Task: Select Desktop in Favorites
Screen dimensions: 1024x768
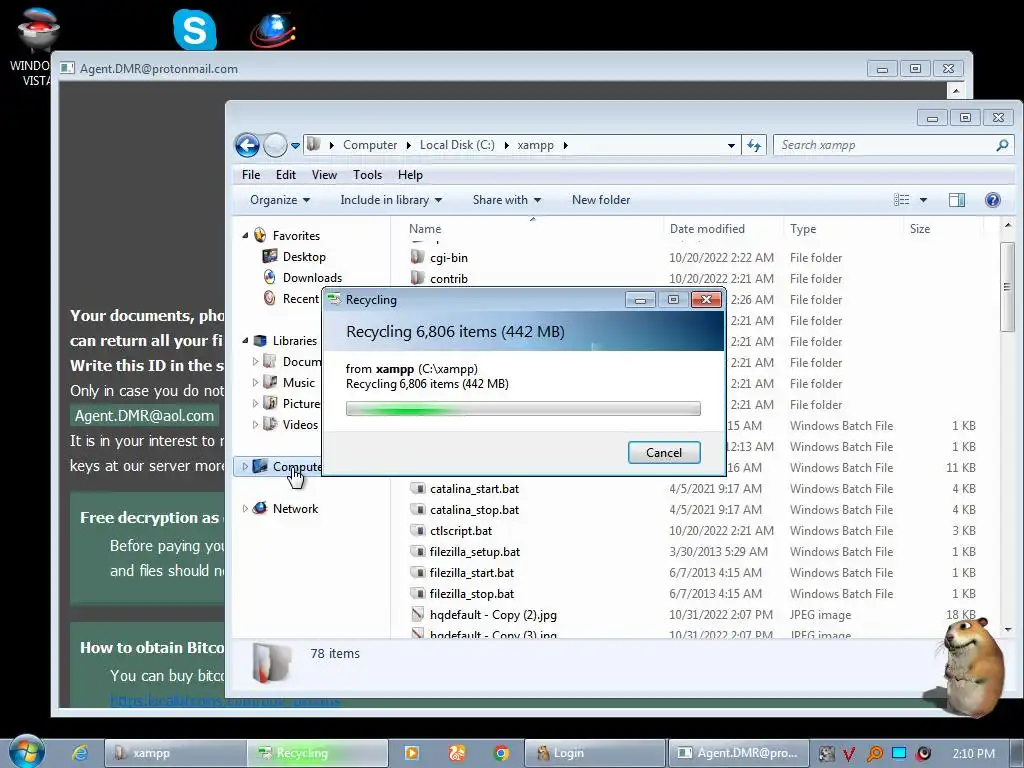Action: click(x=304, y=257)
